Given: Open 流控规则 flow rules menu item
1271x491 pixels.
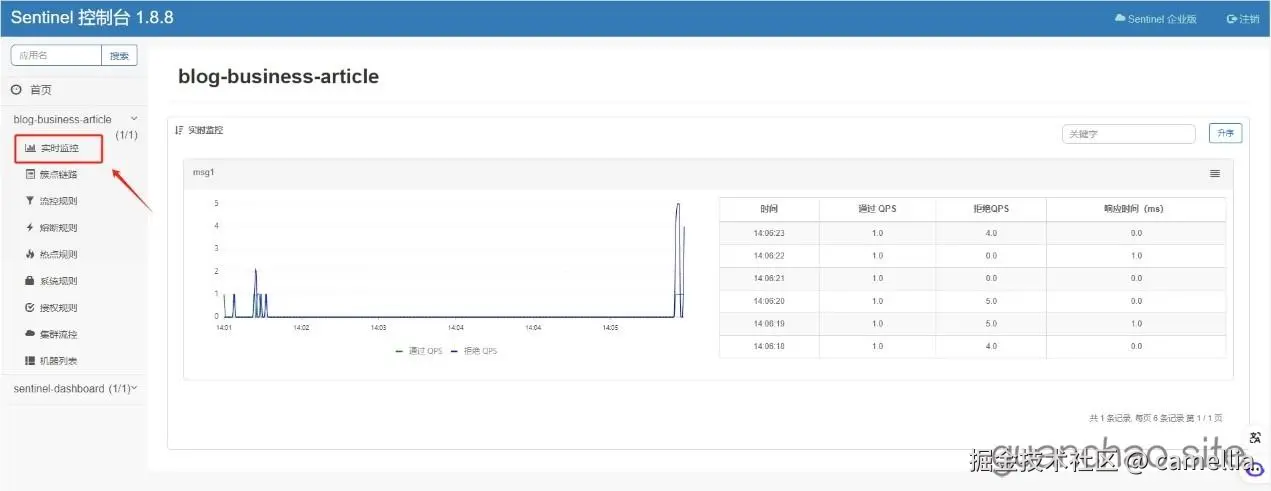Looking at the screenshot, I should click(52, 201).
